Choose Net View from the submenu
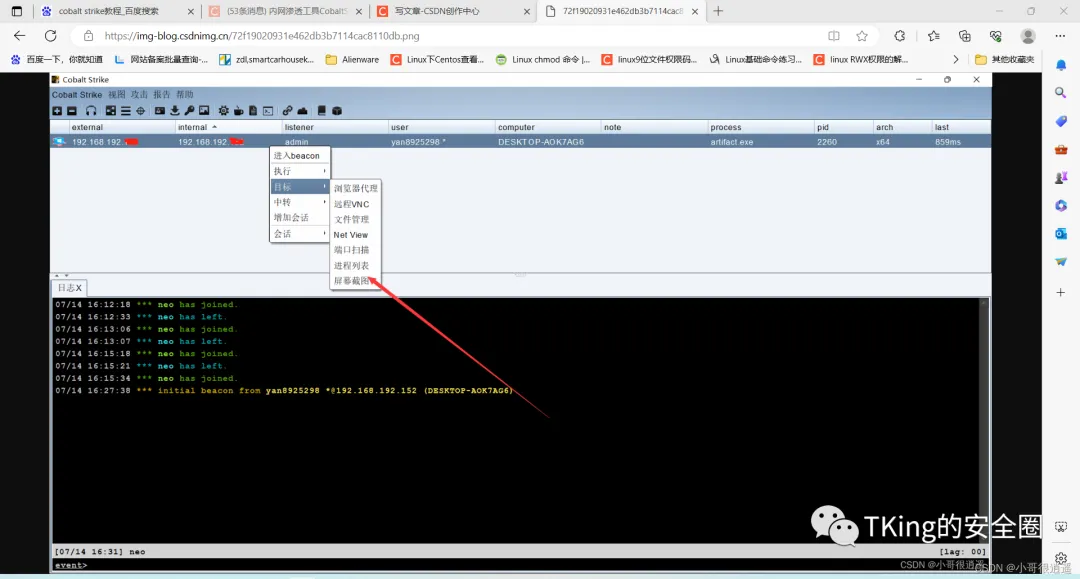The height and width of the screenshot is (579, 1080). pos(355,235)
